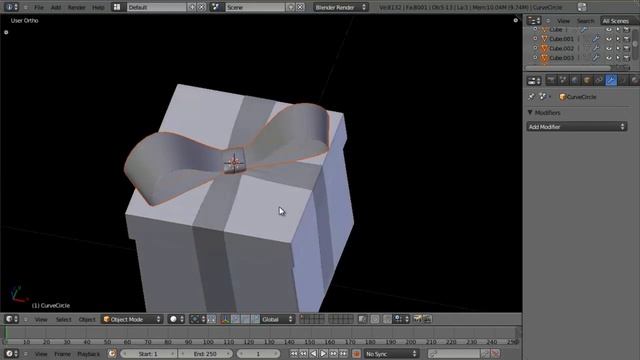Select Cube.001 in the outliner
Viewport: 640px width, 360px height.
click(561, 39)
